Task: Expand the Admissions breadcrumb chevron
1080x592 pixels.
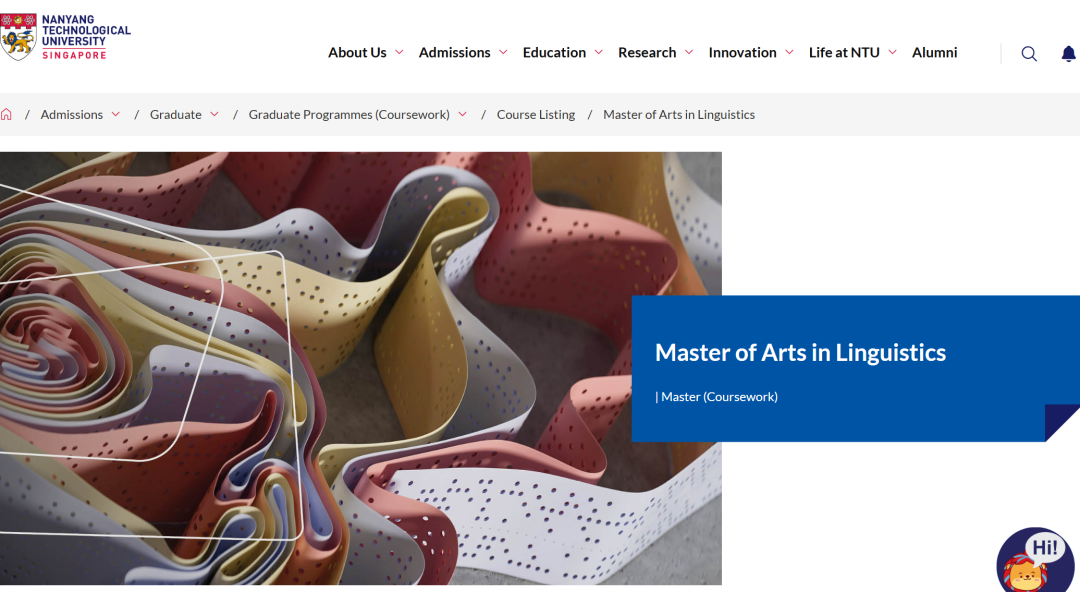Action: coord(115,115)
